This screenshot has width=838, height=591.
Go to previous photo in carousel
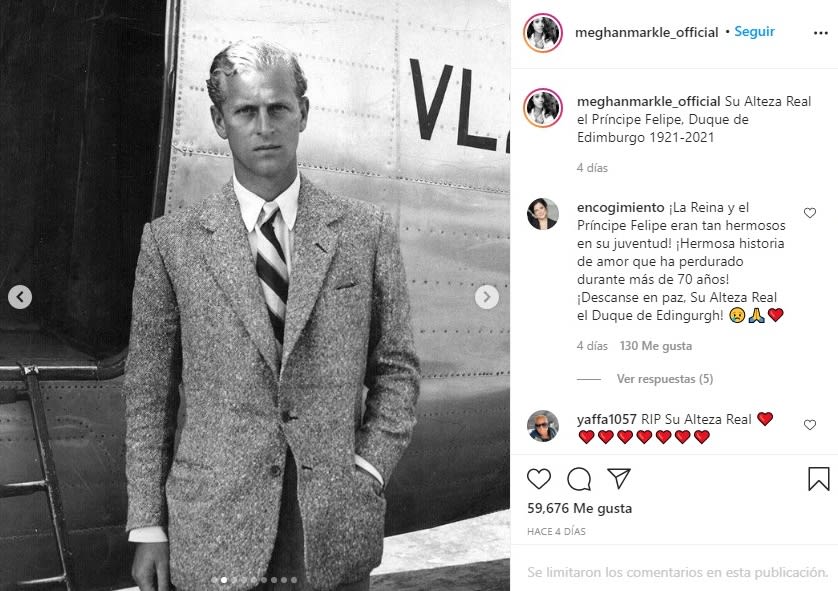(x=20, y=297)
